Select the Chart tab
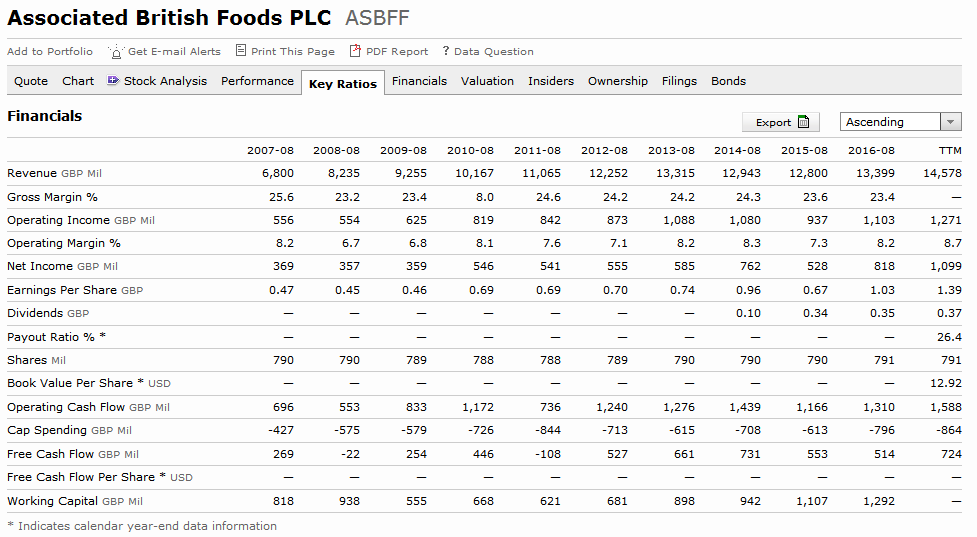 (78, 81)
